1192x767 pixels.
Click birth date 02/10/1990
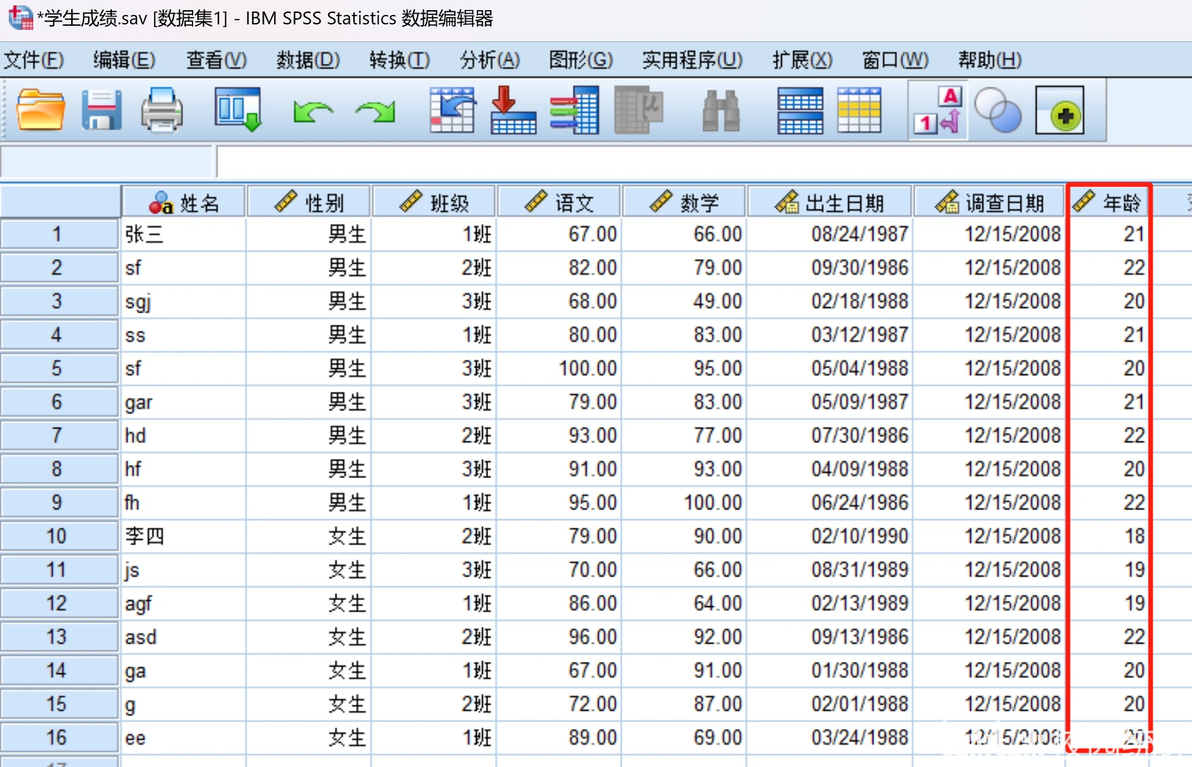(829, 536)
